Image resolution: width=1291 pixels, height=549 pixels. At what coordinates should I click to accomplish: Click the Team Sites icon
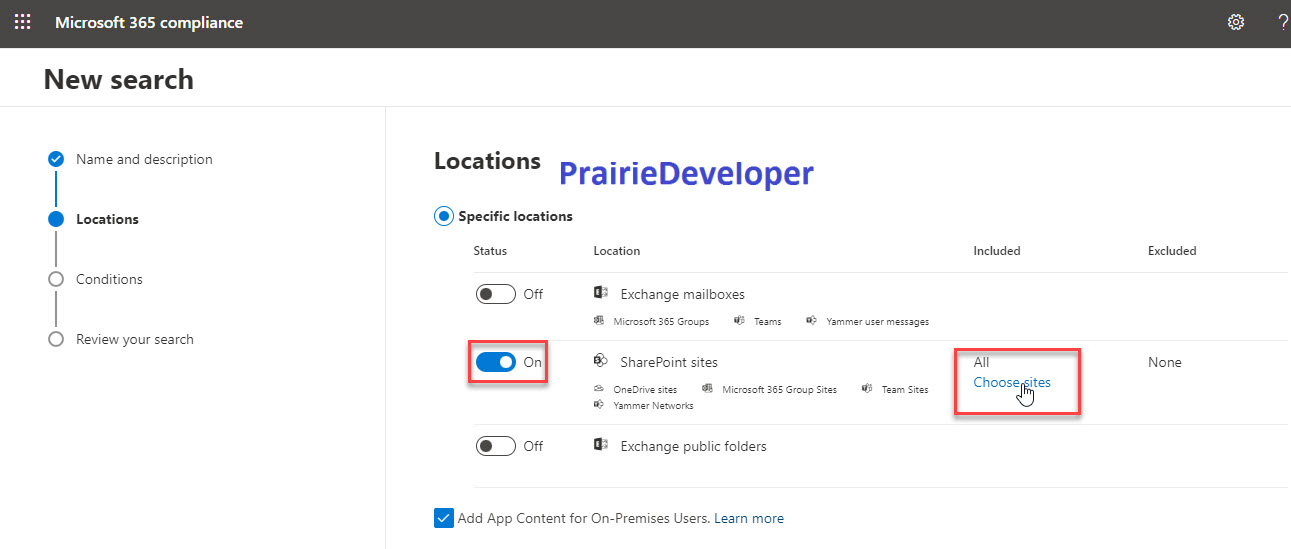click(x=867, y=389)
